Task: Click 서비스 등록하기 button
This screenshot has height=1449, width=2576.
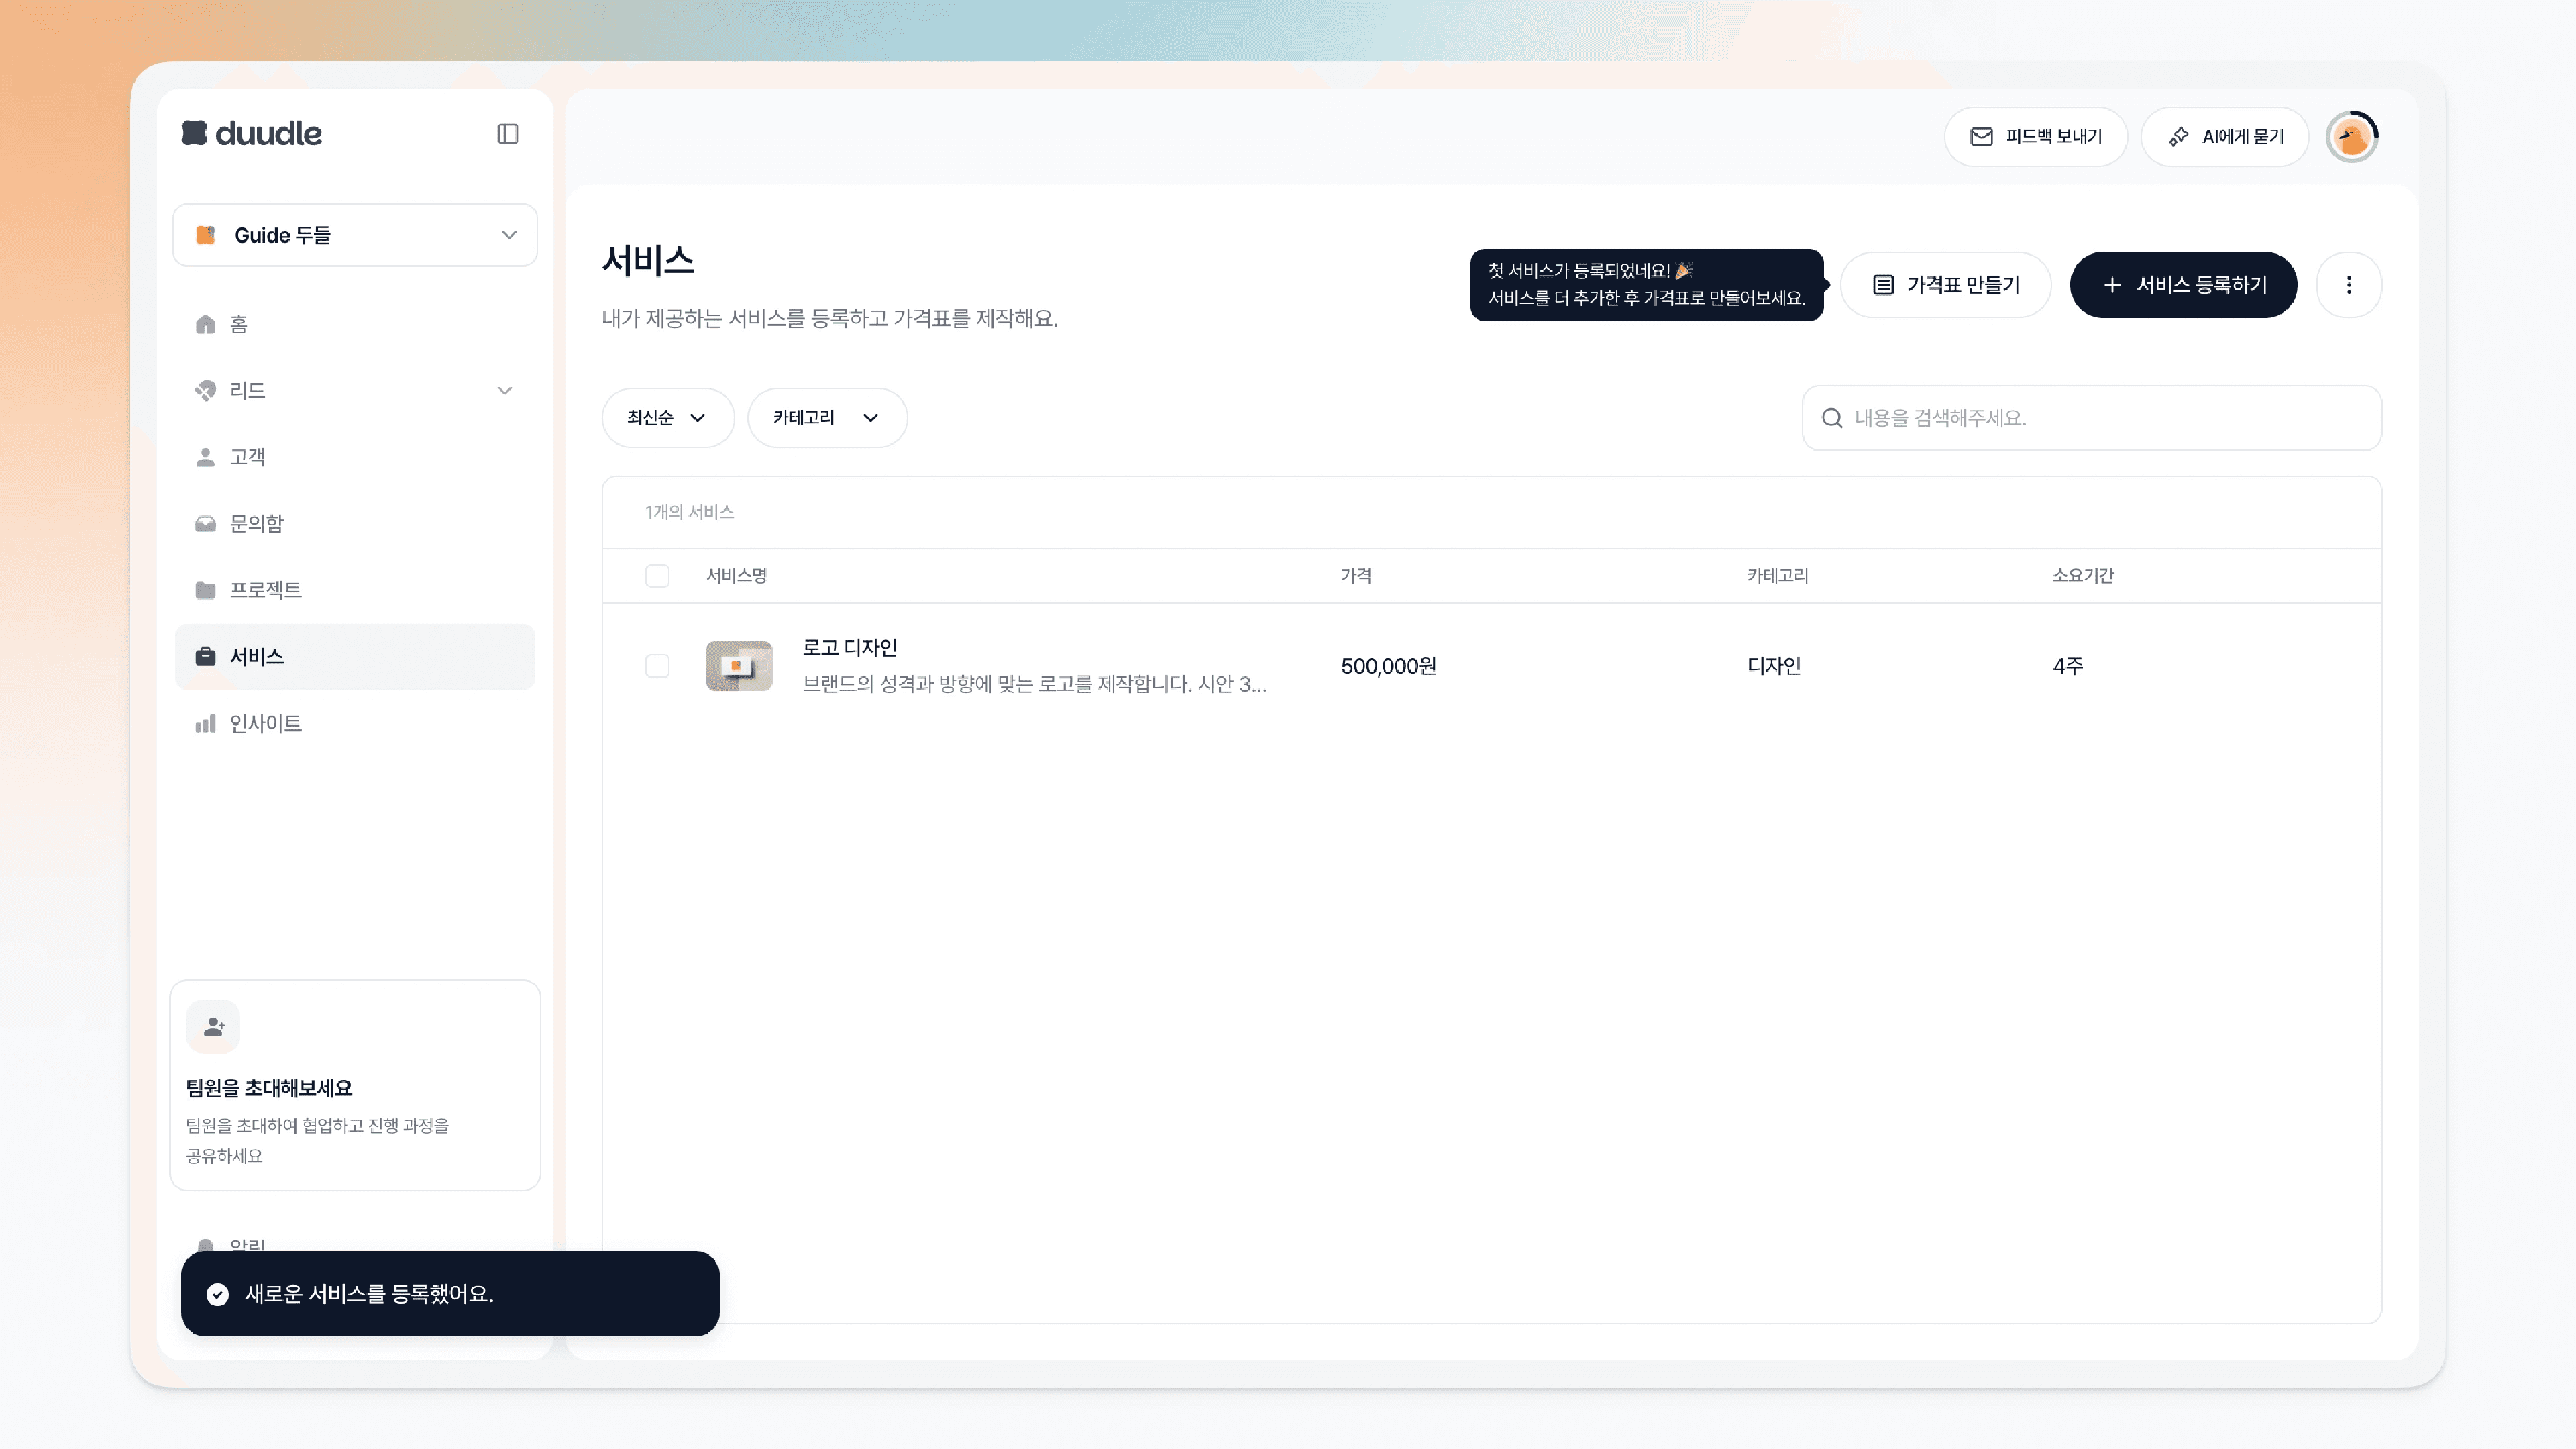Action: 2183,285
